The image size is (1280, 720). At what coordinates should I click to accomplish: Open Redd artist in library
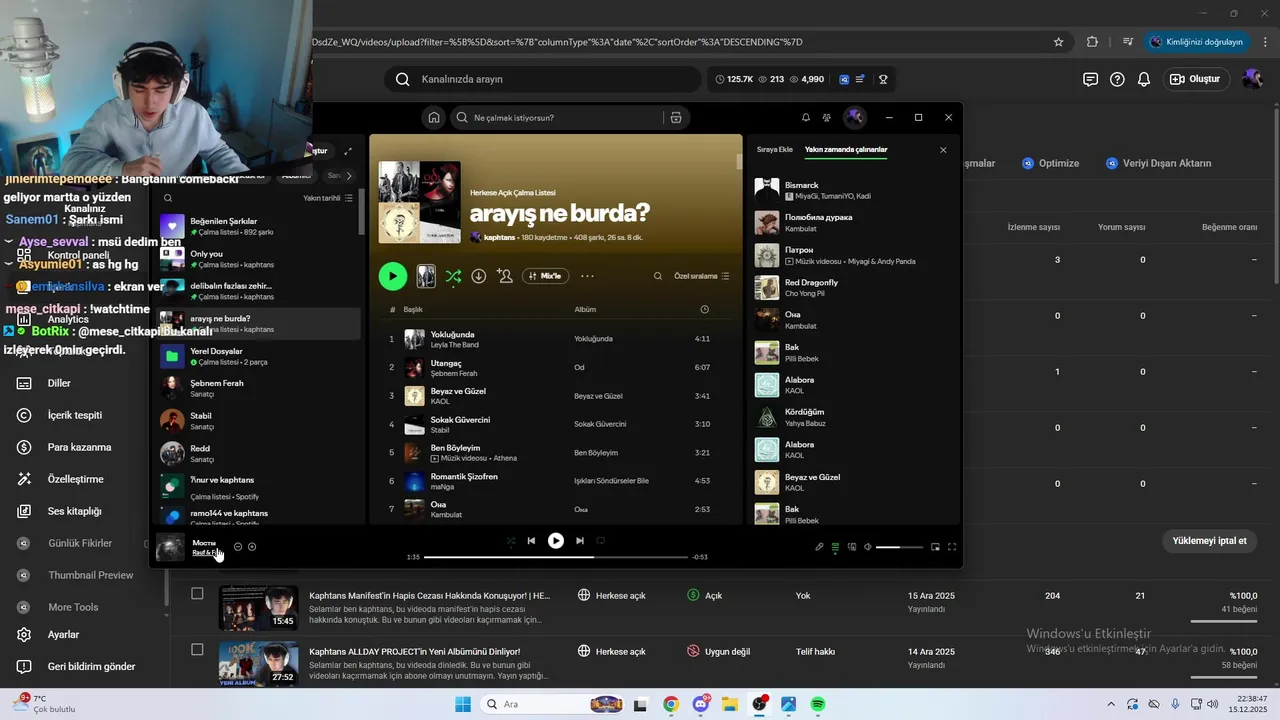tap(258, 453)
